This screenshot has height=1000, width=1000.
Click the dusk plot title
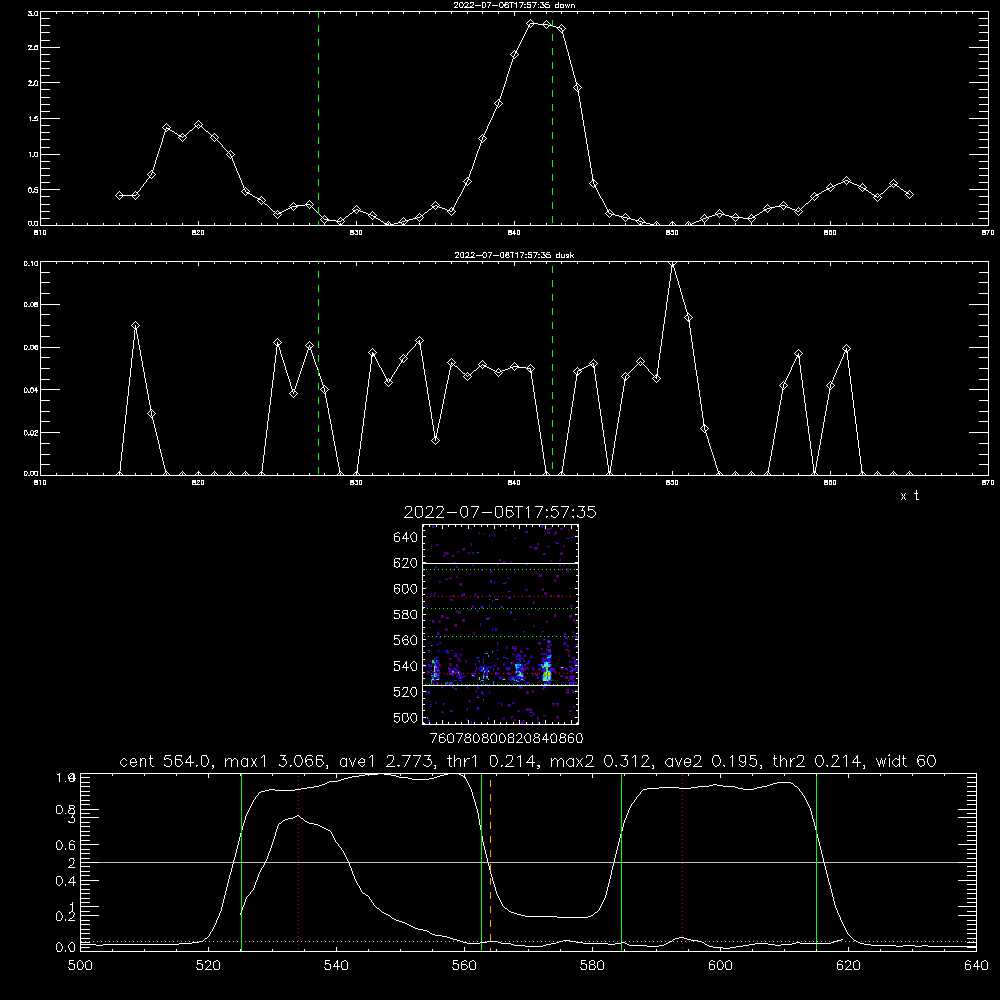click(514, 255)
